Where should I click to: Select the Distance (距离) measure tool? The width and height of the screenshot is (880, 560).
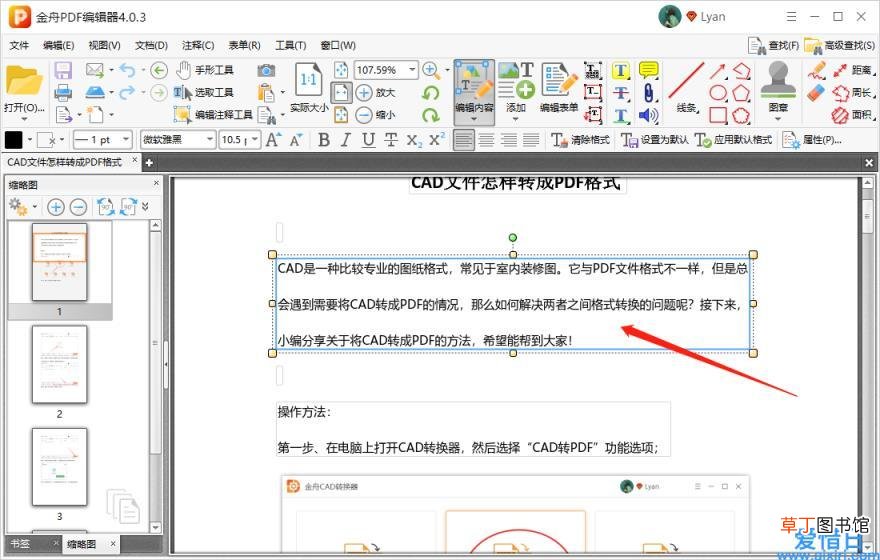click(x=852, y=70)
